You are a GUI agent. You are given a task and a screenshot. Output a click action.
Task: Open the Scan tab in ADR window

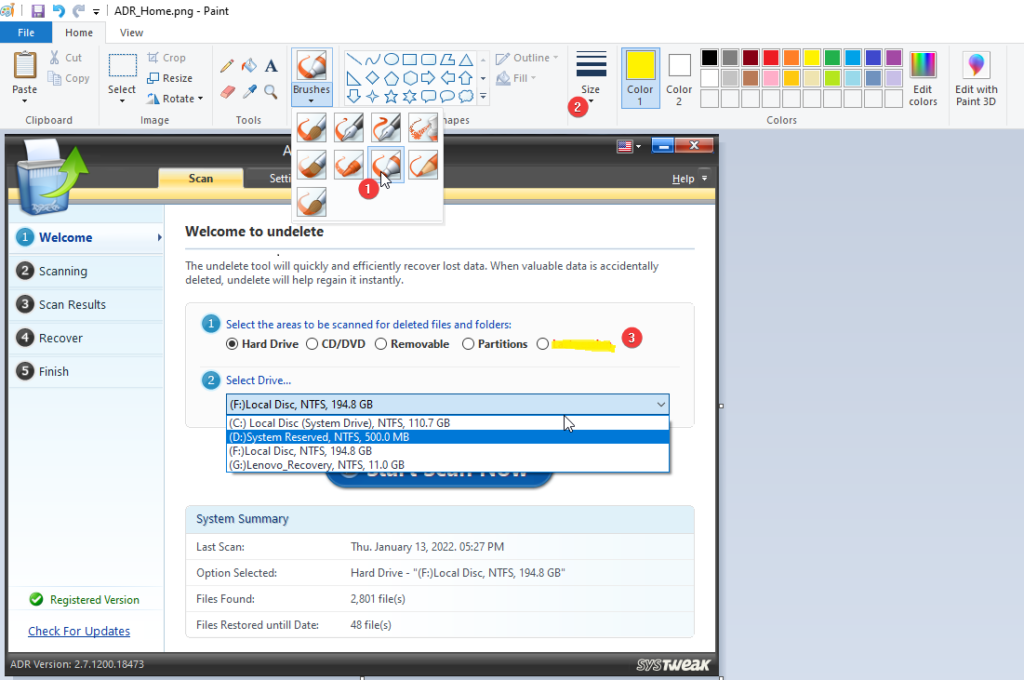pos(200,178)
